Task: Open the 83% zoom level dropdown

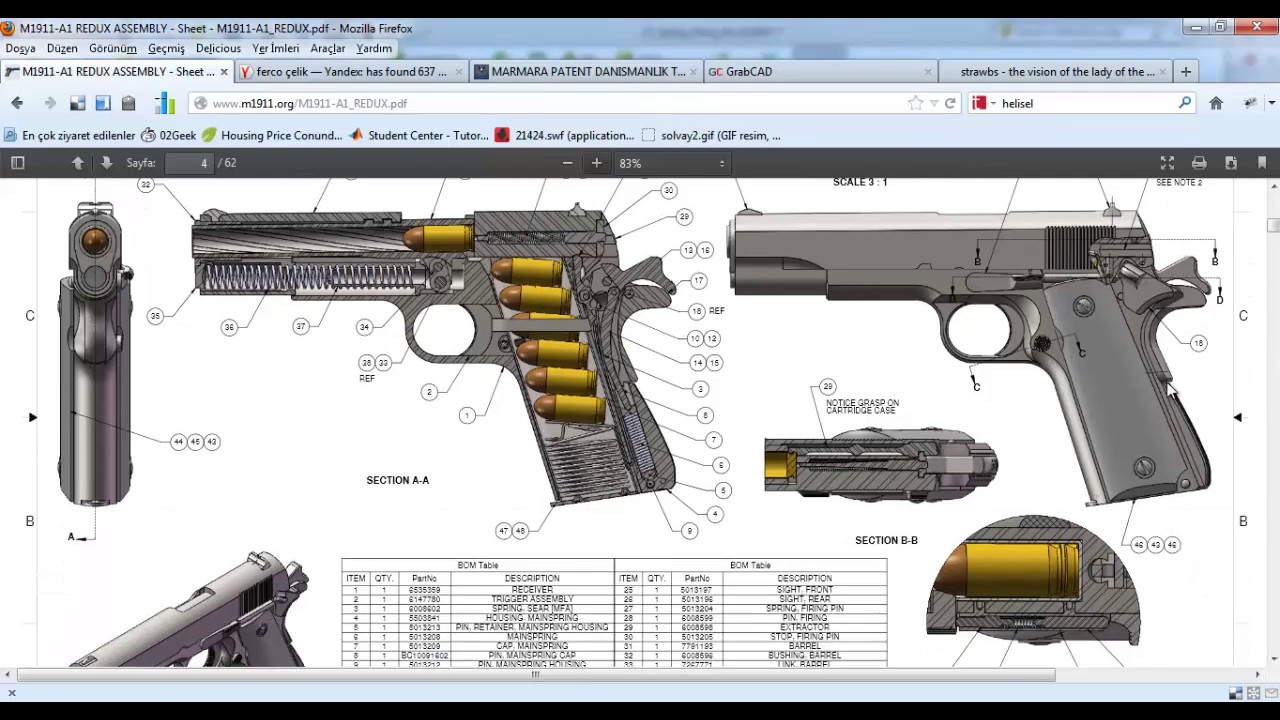Action: click(672, 163)
